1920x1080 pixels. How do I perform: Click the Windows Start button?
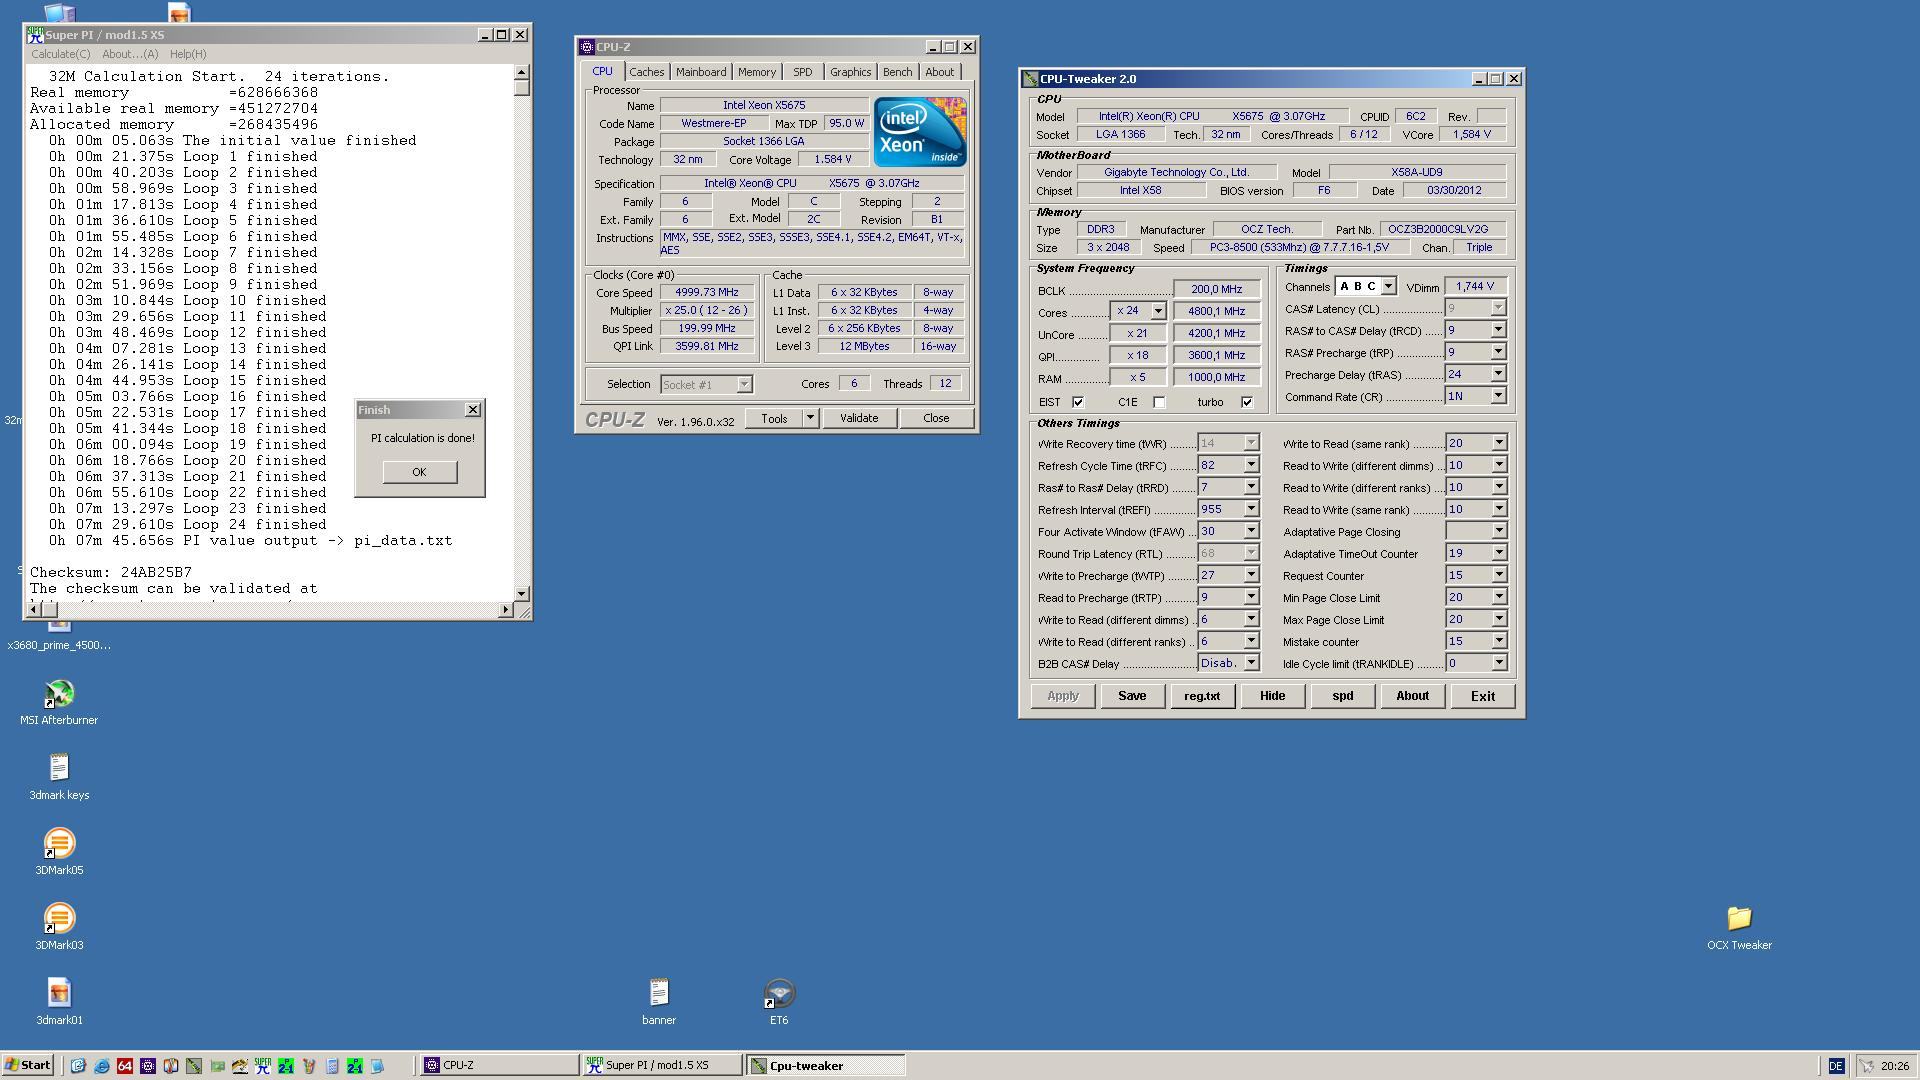(28, 1065)
